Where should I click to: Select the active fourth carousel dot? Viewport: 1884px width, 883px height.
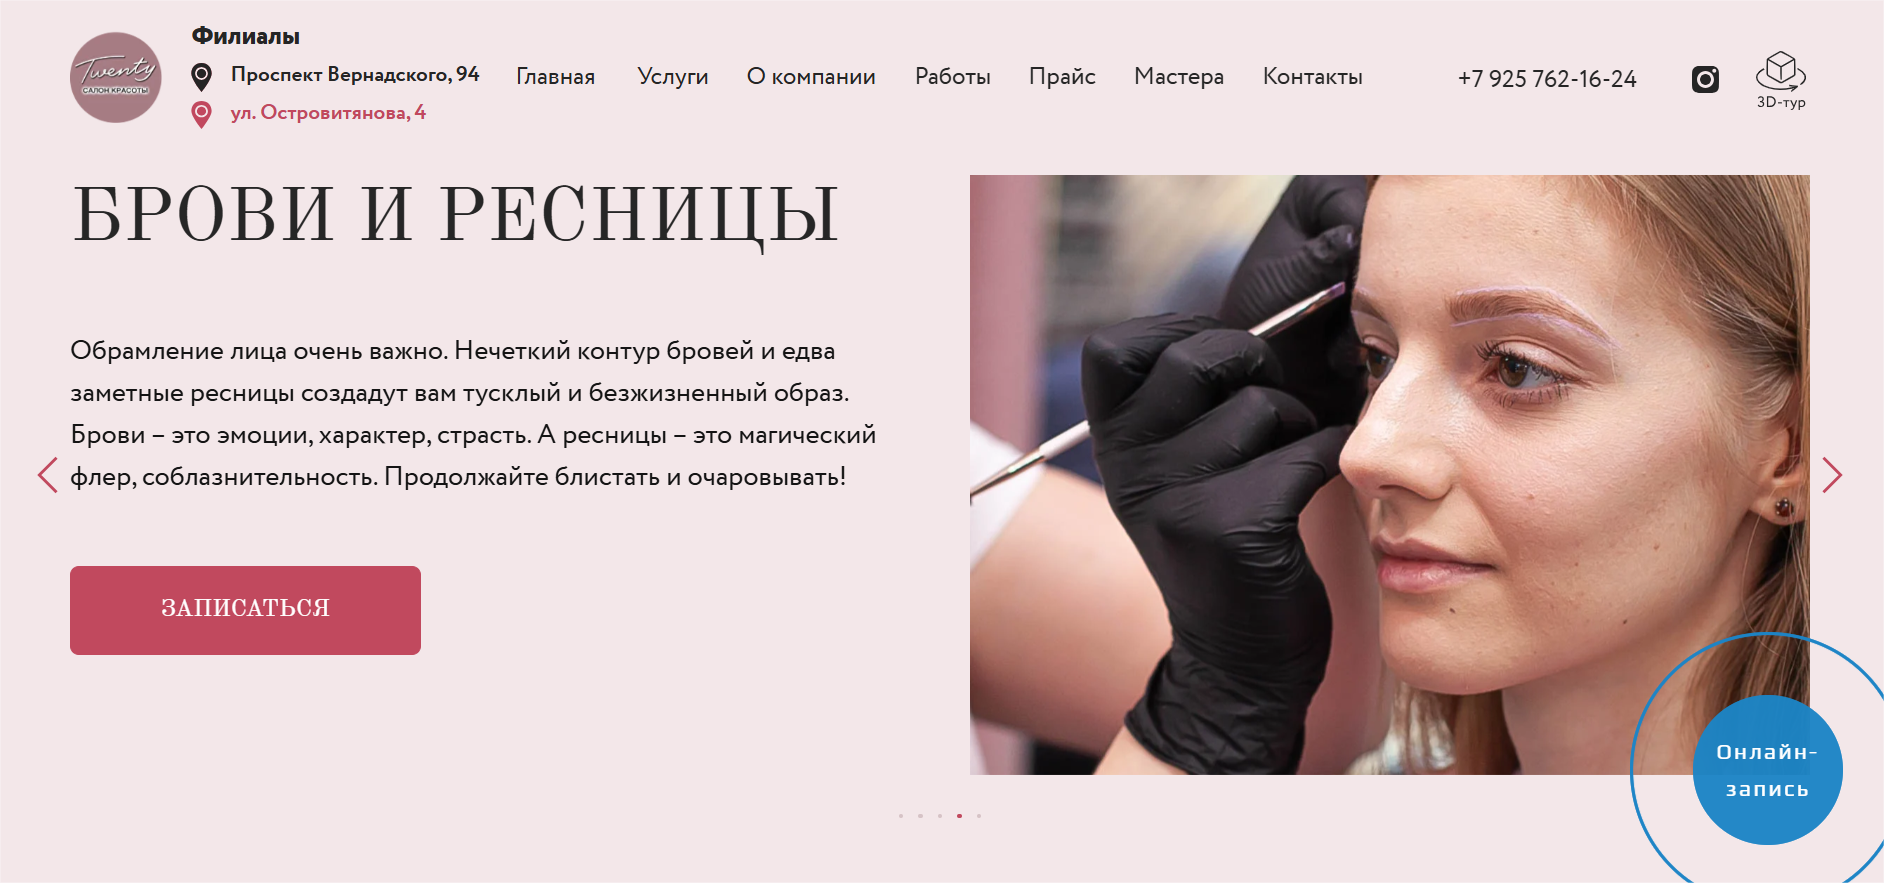(959, 816)
